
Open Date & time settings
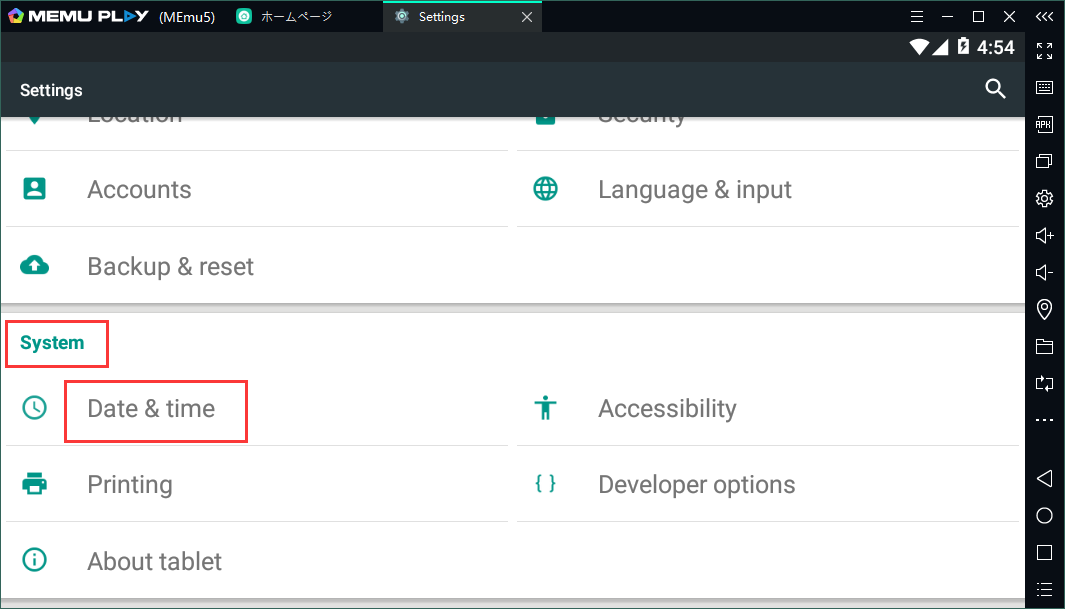tap(151, 408)
